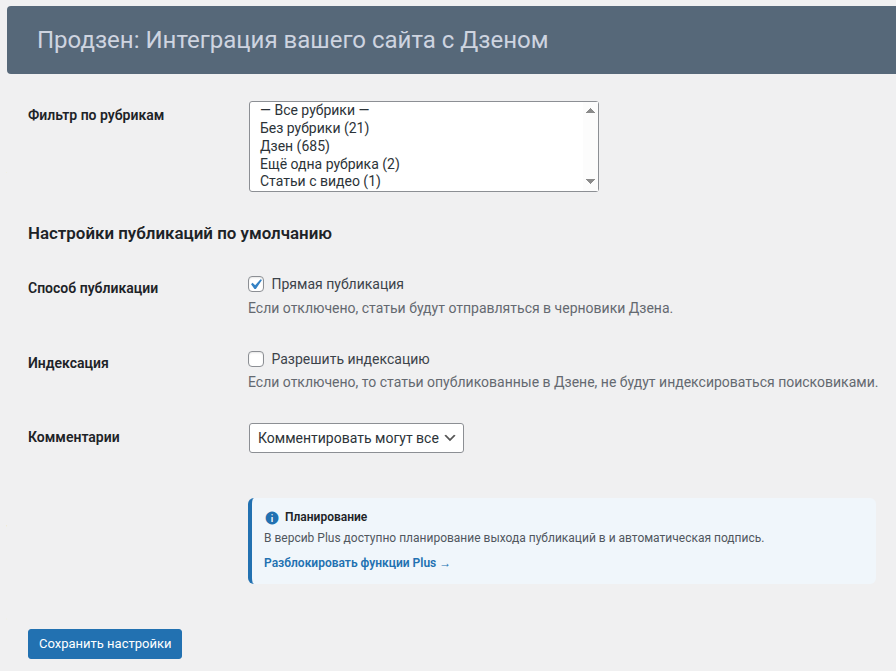
Task: Open the Комментировать могут все dropdown
Action: (x=355, y=438)
